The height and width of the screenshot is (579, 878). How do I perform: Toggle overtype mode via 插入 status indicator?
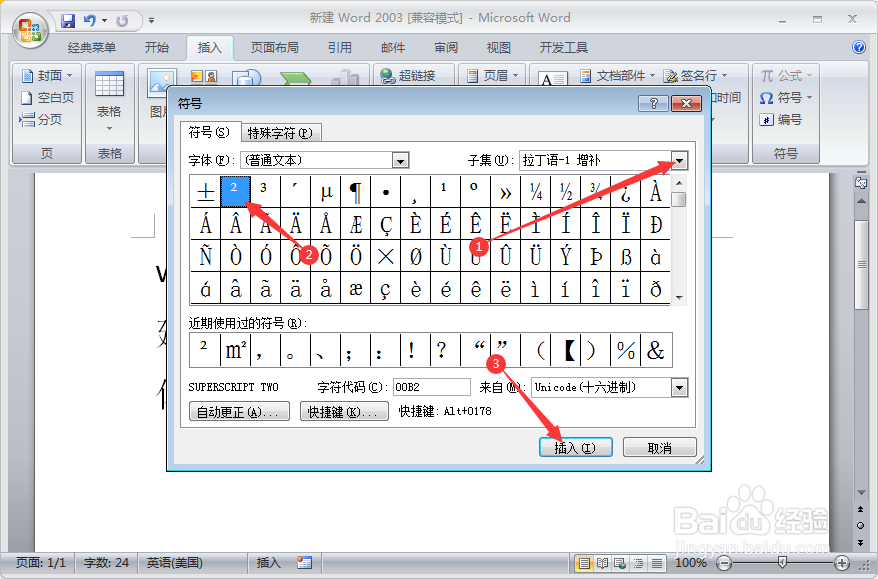coord(266,563)
